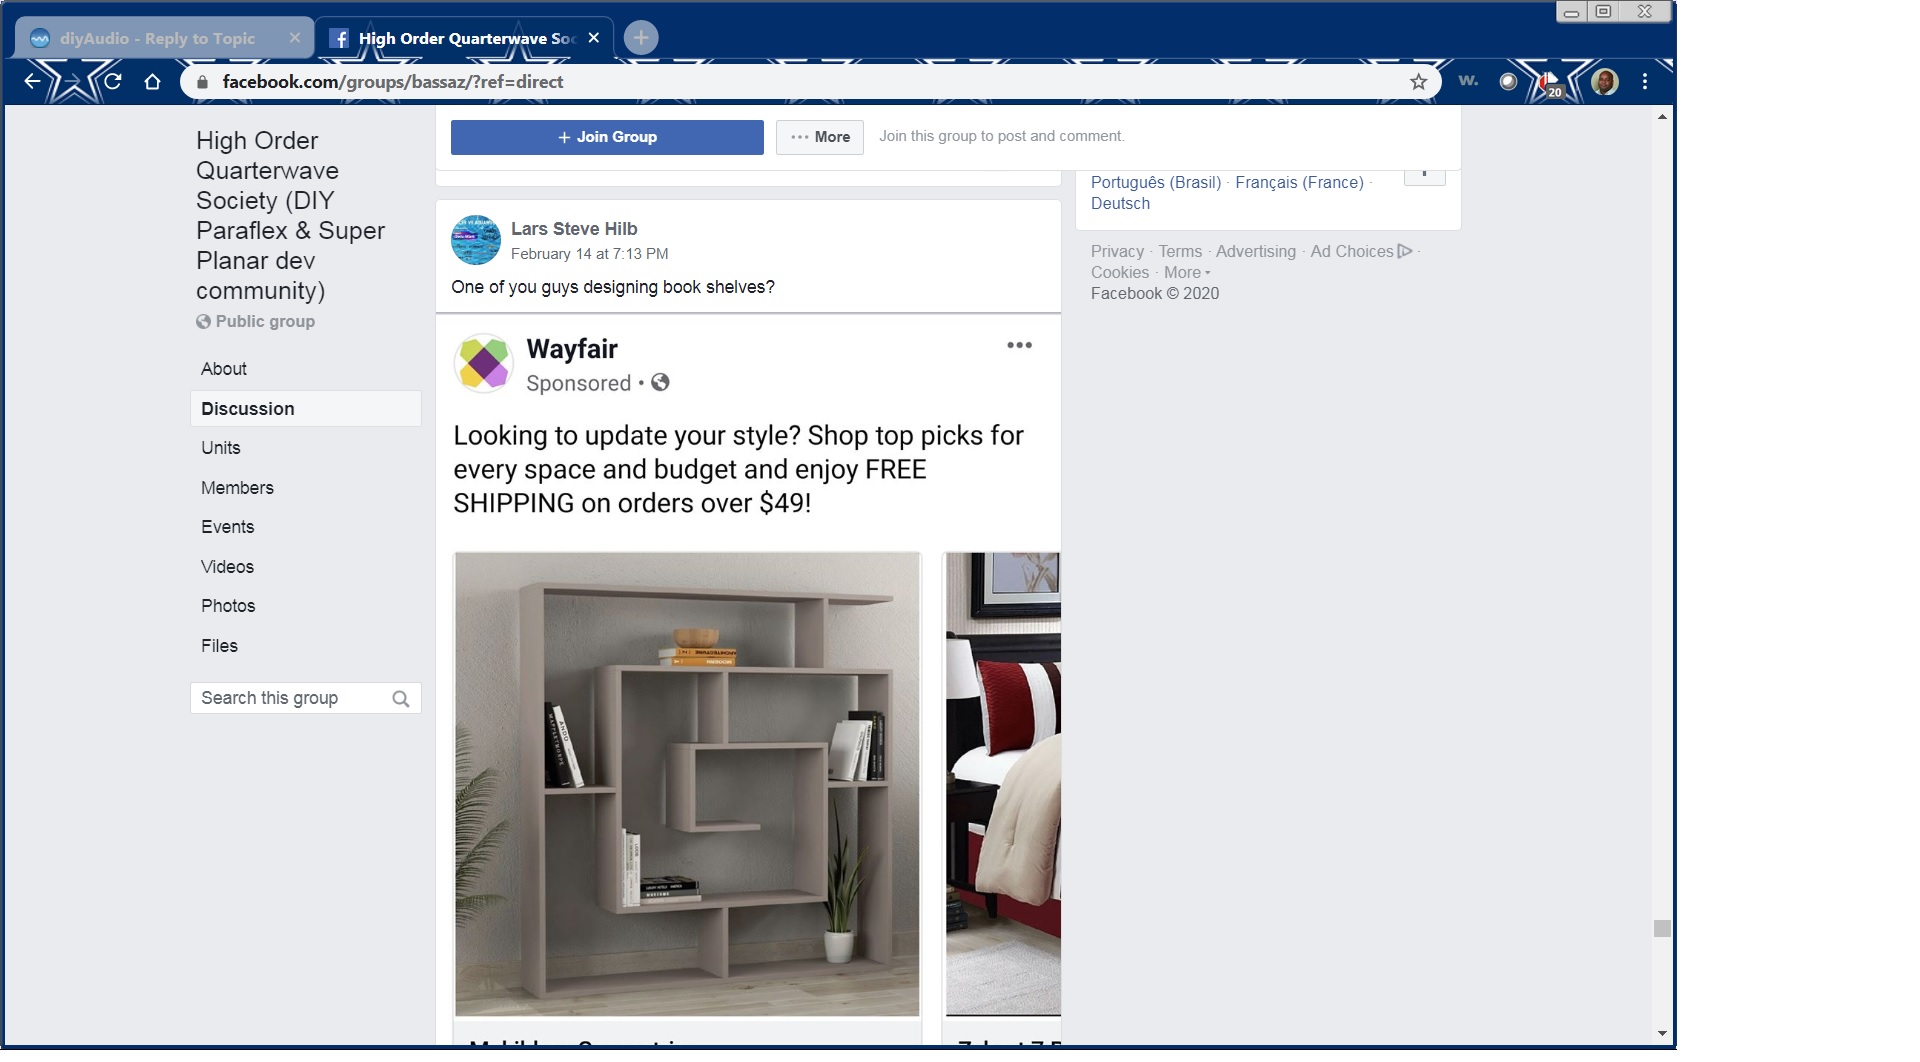Expand the More button beside Join Group

pos(820,137)
